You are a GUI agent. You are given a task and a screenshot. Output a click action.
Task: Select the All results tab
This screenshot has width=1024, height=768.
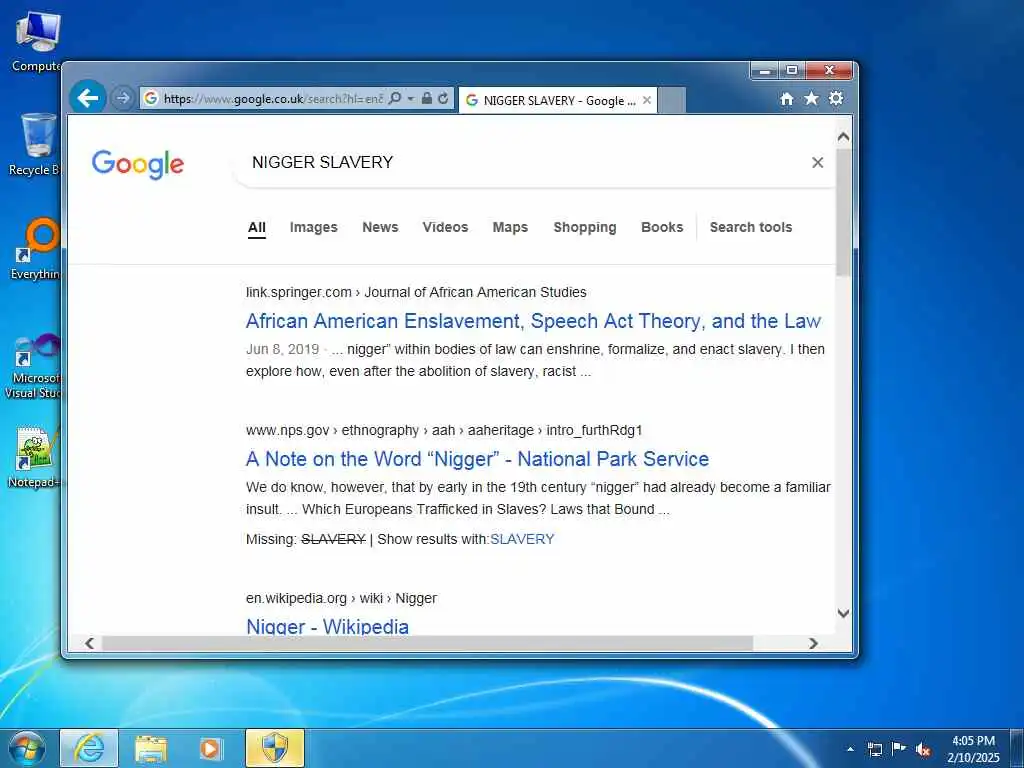point(257,227)
